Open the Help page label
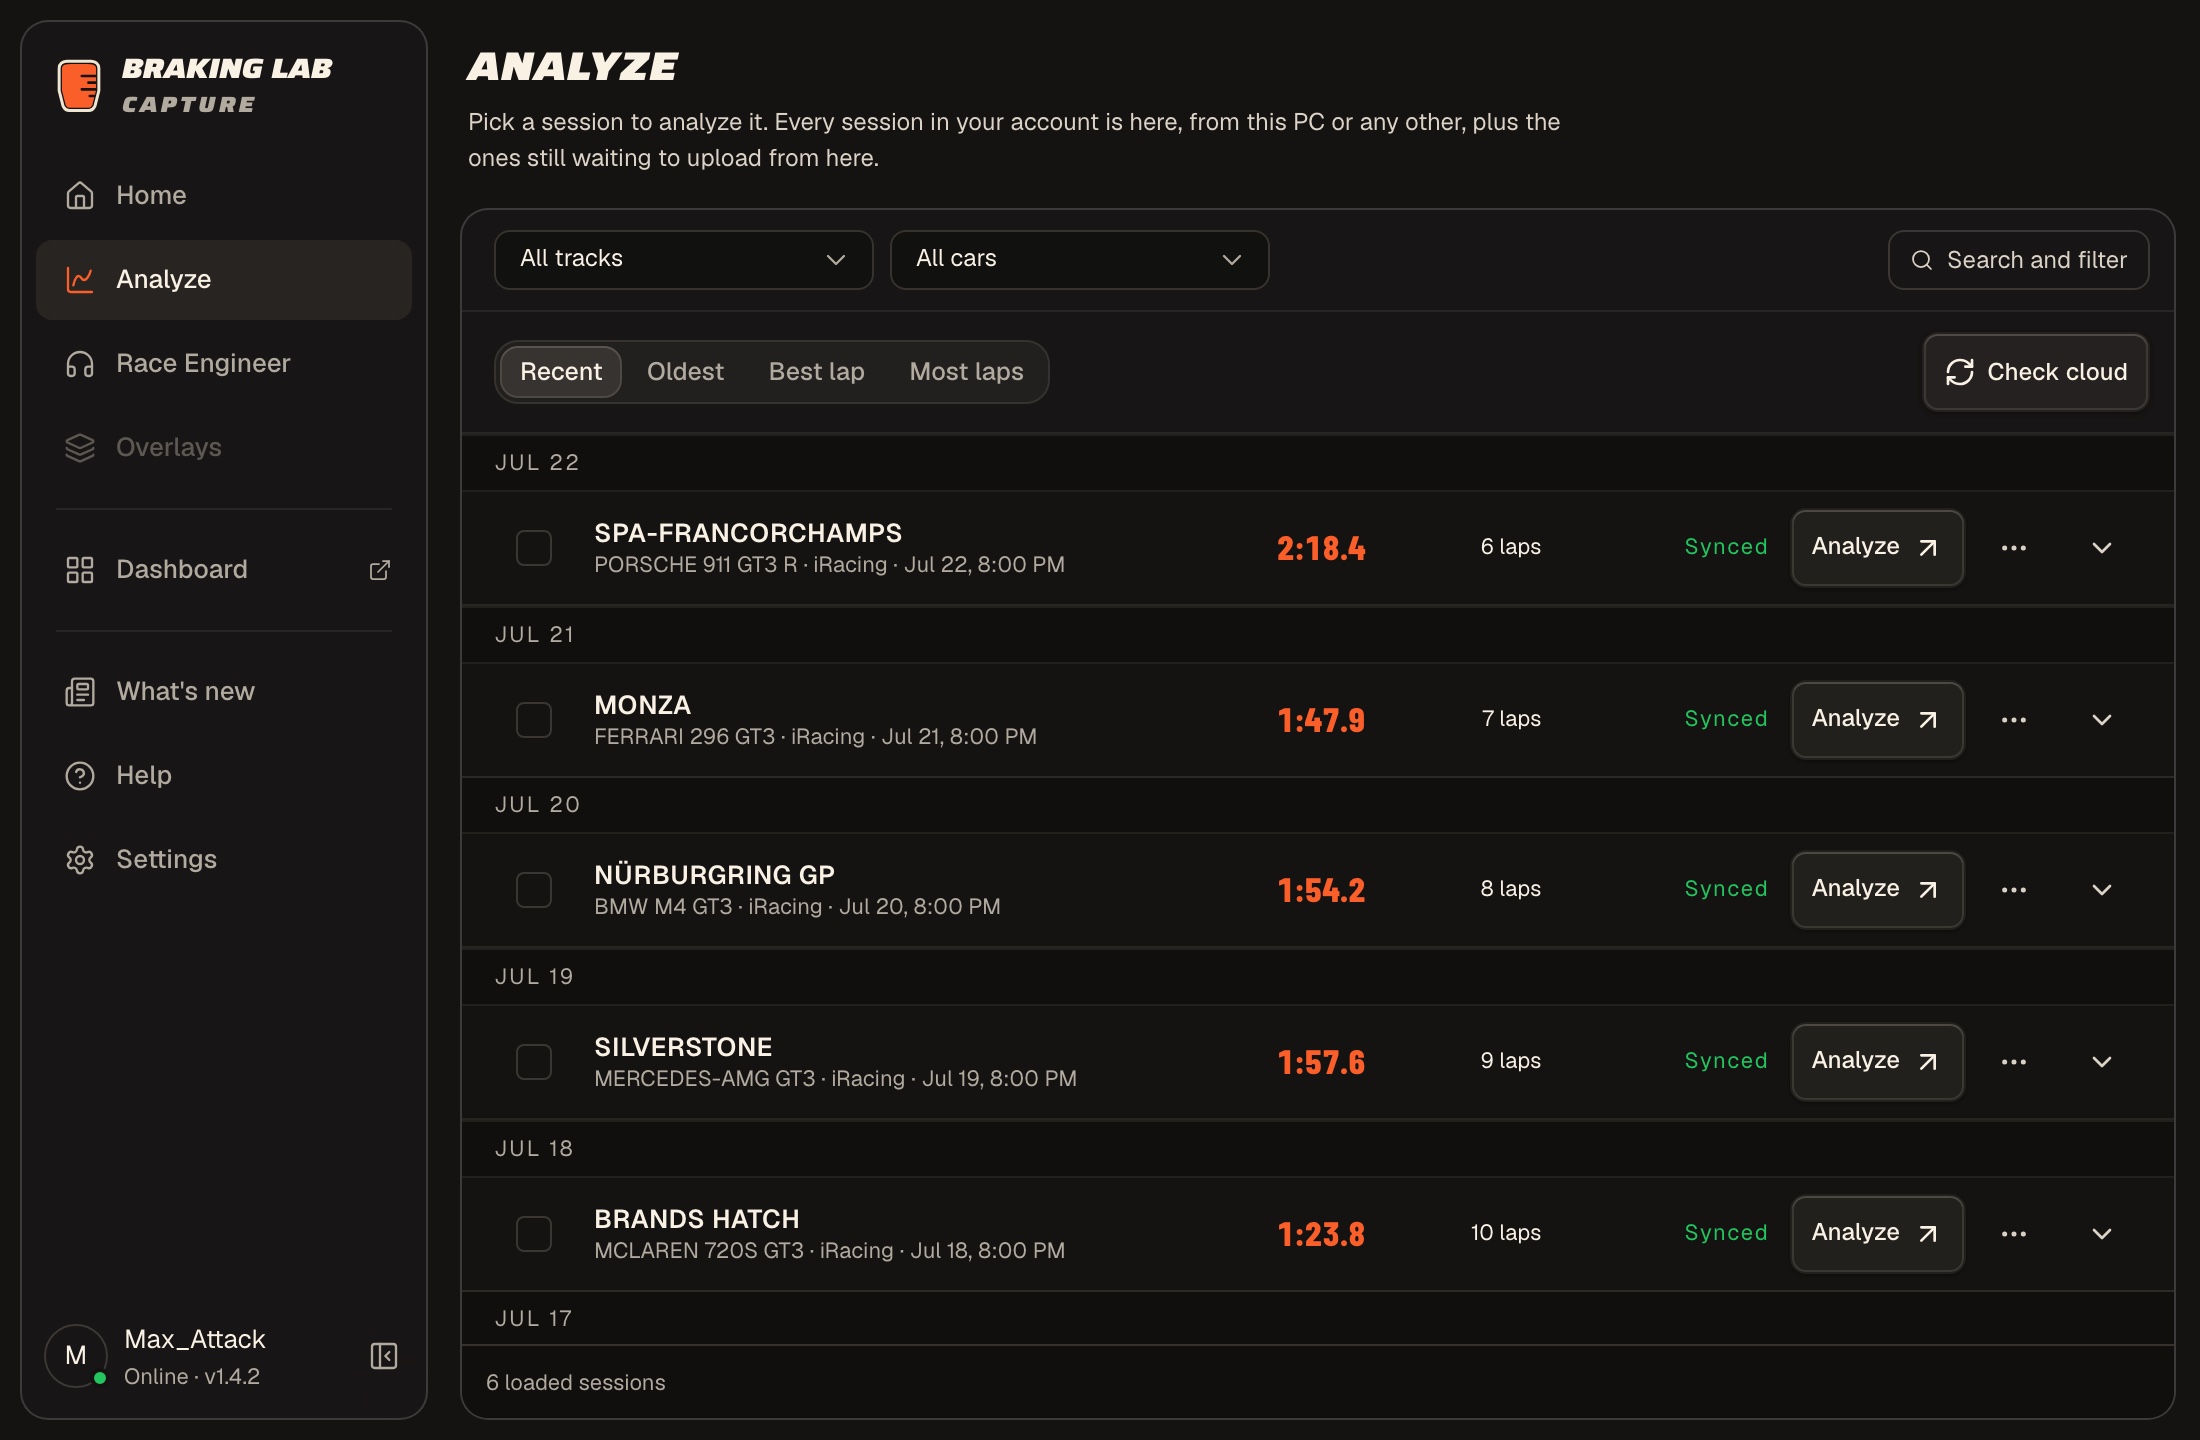2200x1440 pixels. (144, 775)
